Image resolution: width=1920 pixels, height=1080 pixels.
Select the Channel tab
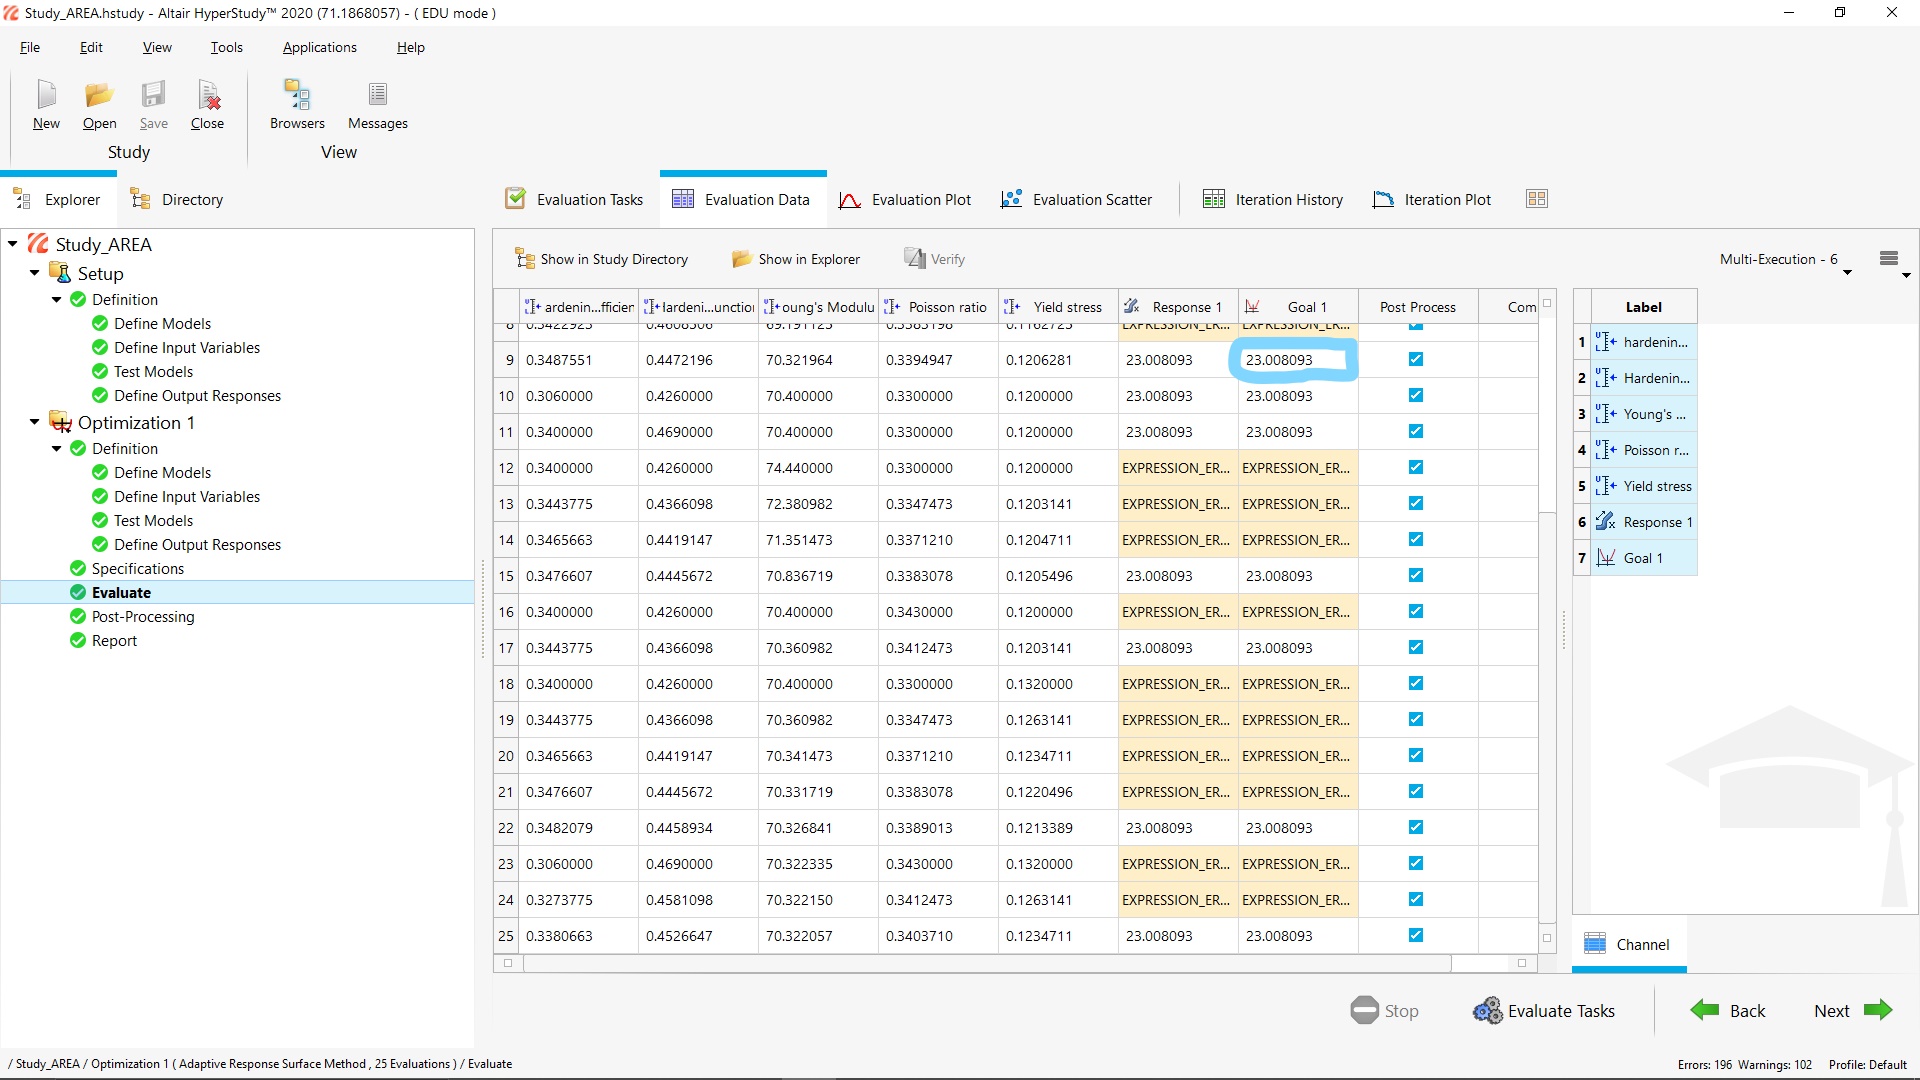tap(1628, 944)
